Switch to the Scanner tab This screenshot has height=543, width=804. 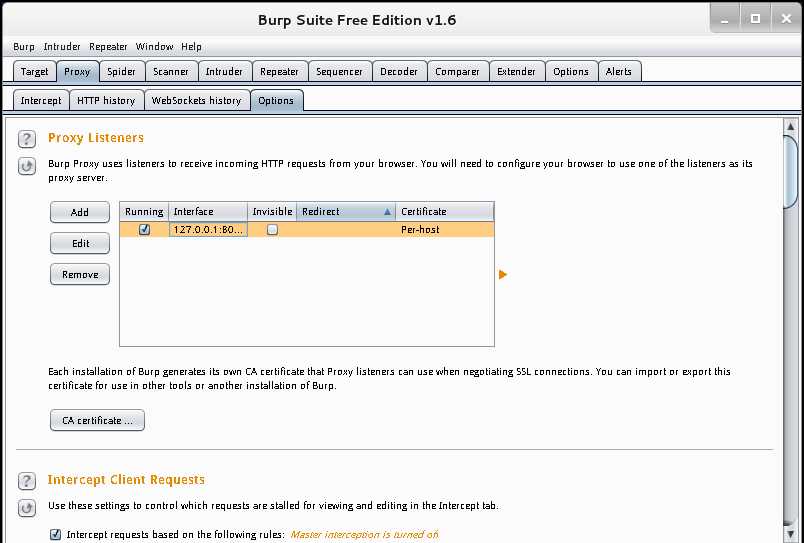tap(171, 72)
